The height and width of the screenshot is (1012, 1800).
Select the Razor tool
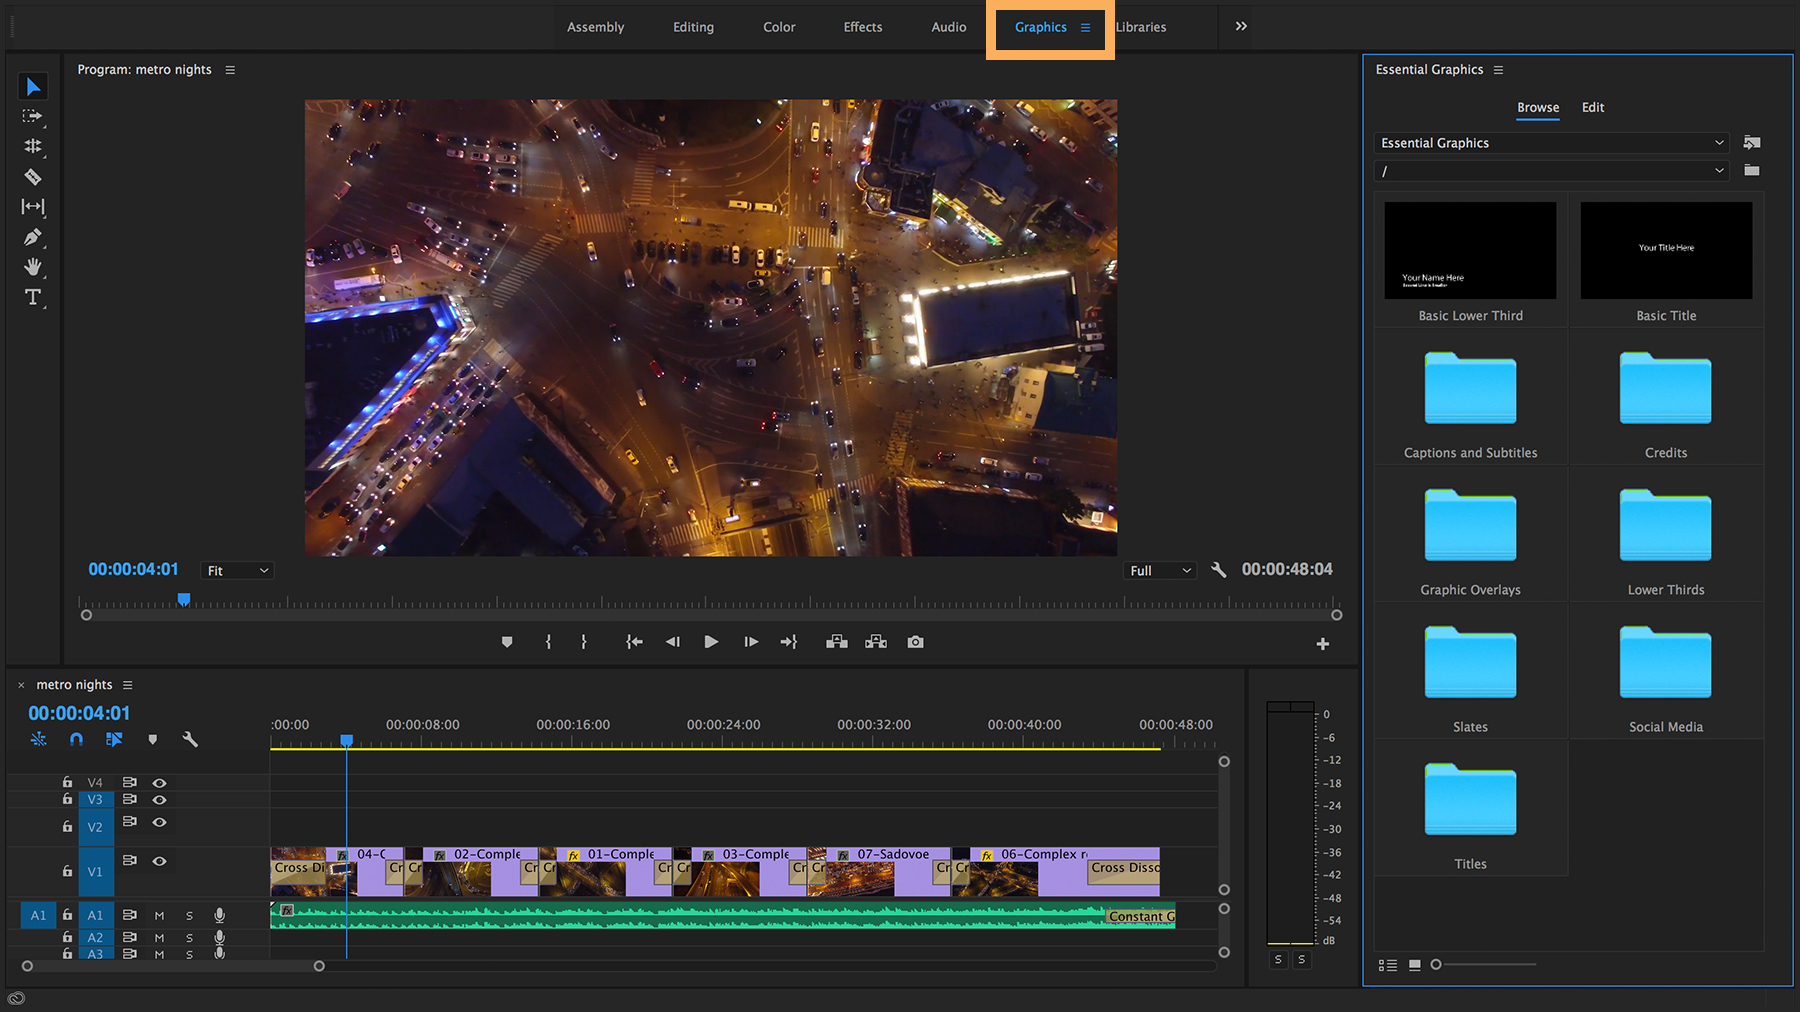33,177
